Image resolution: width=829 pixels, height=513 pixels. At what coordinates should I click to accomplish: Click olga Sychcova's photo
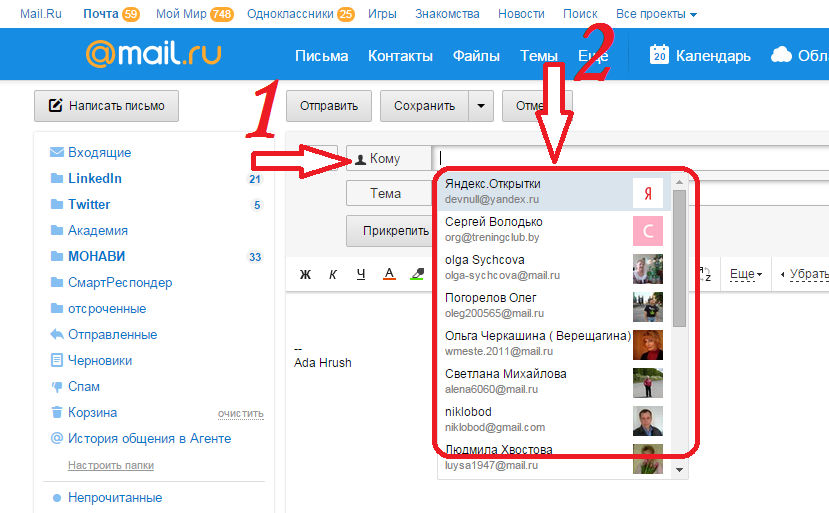[648, 269]
